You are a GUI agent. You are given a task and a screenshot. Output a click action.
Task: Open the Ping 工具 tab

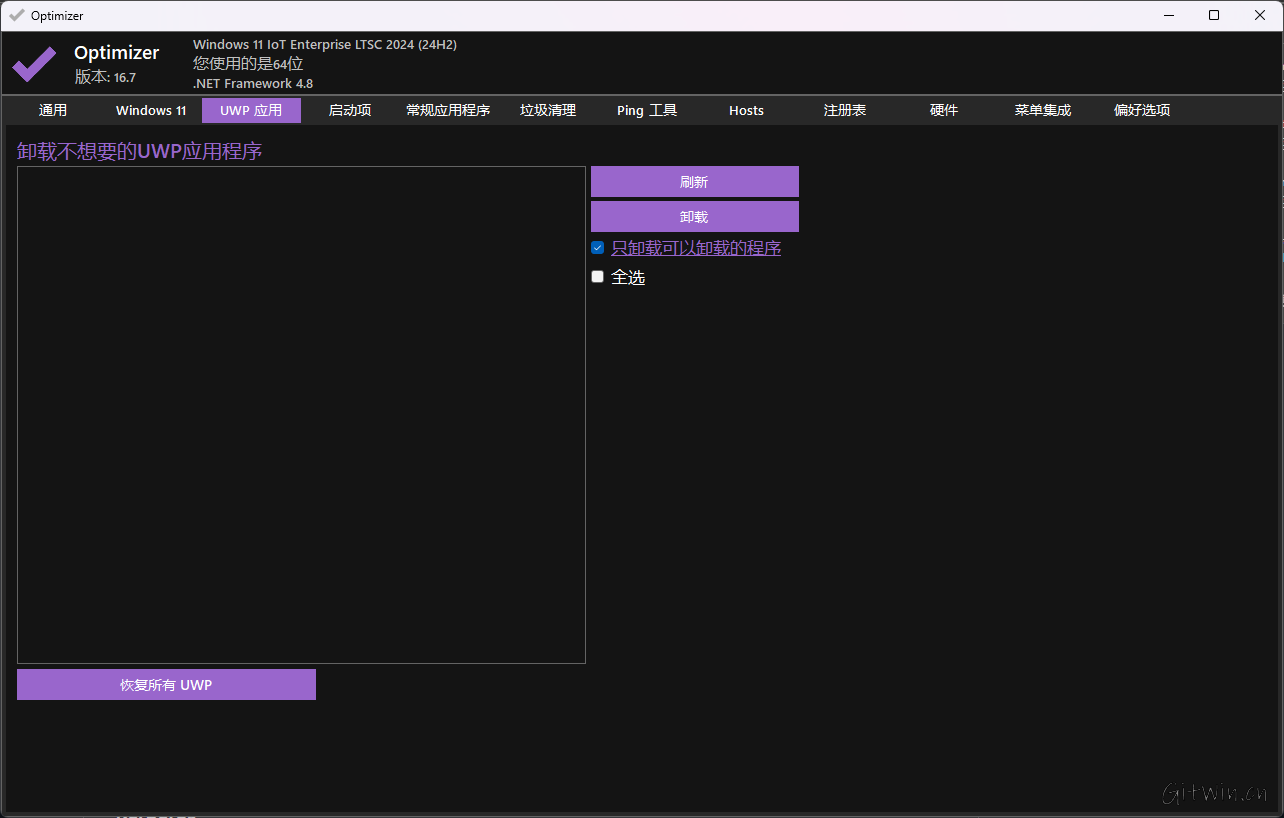point(646,110)
